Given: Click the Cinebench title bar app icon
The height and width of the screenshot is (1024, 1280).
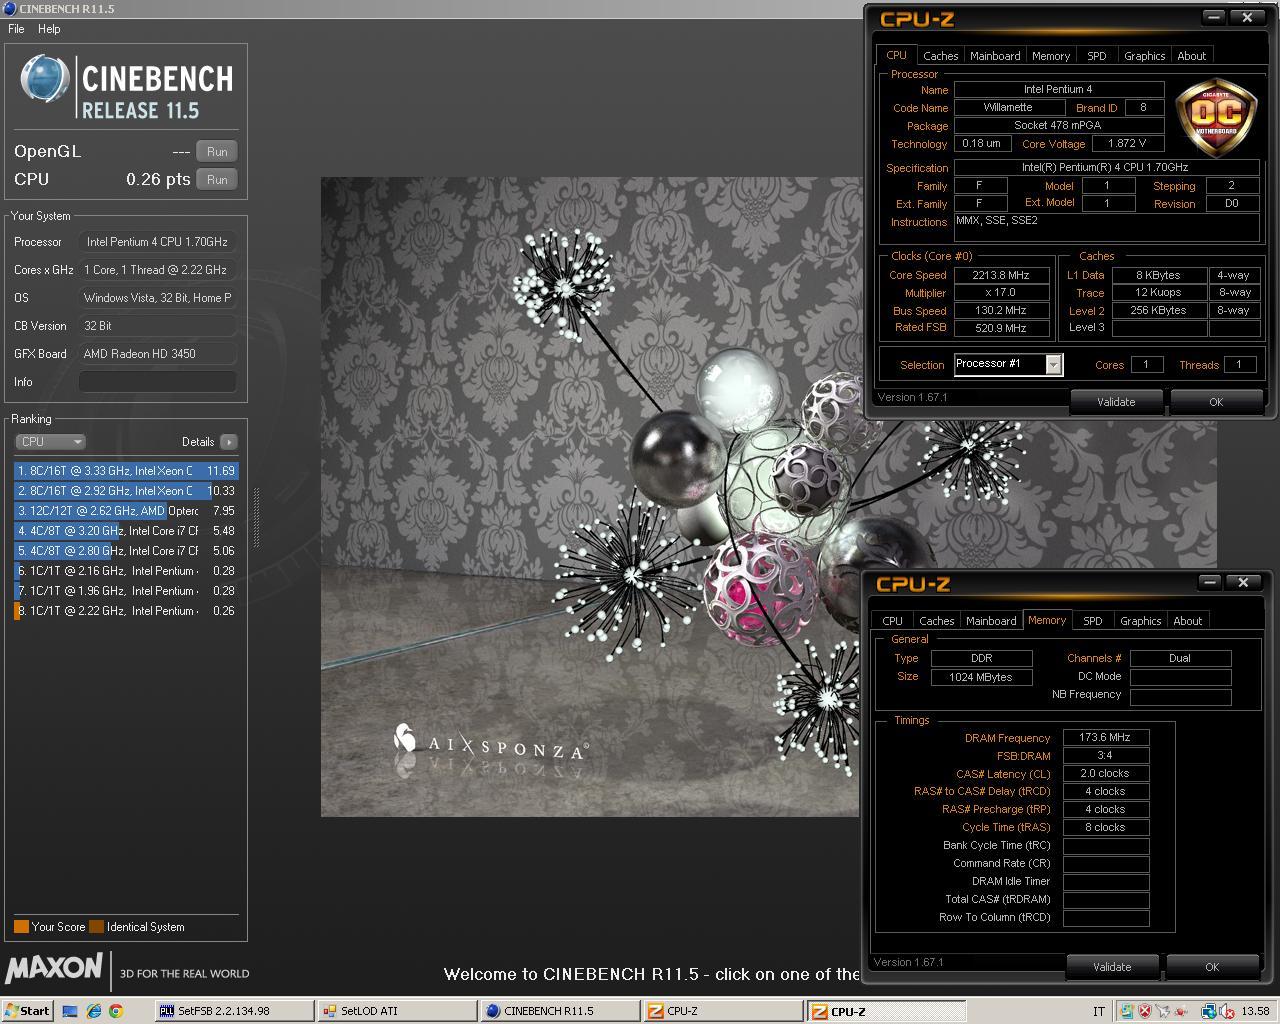Looking at the screenshot, I should tap(9, 8).
